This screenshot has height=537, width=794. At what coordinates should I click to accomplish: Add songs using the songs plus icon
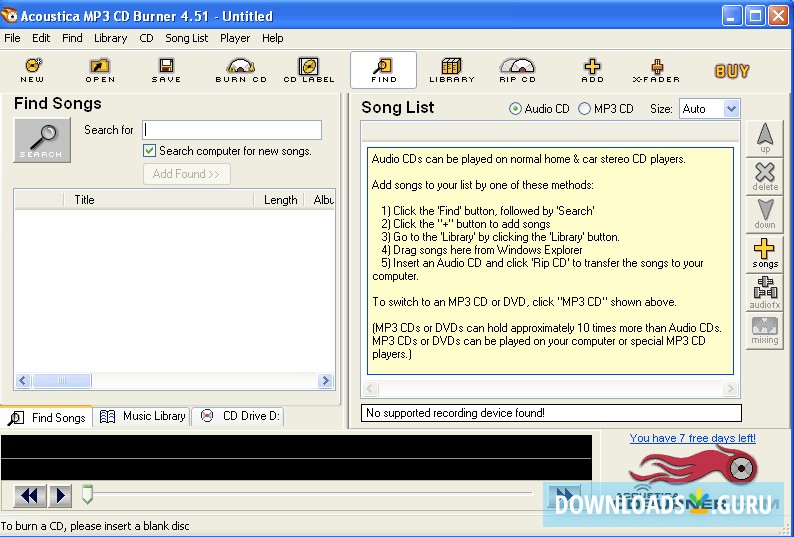pyautogui.click(x=765, y=253)
